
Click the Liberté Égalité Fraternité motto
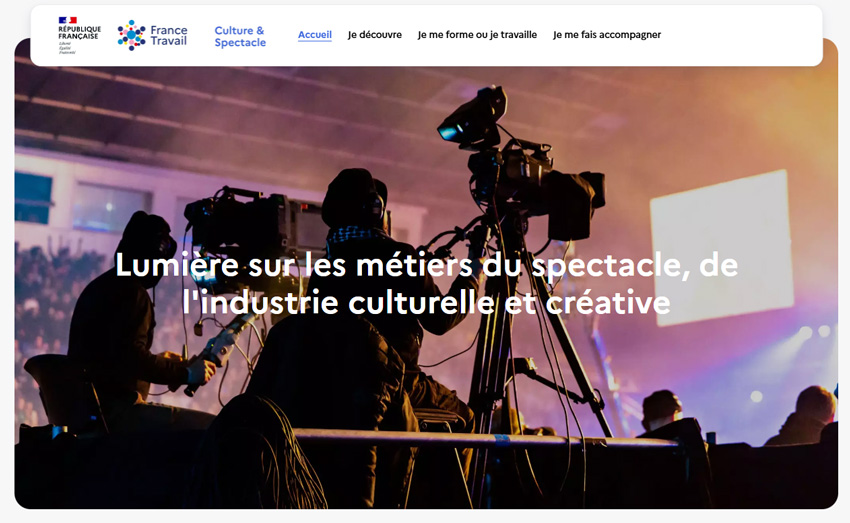(67, 48)
